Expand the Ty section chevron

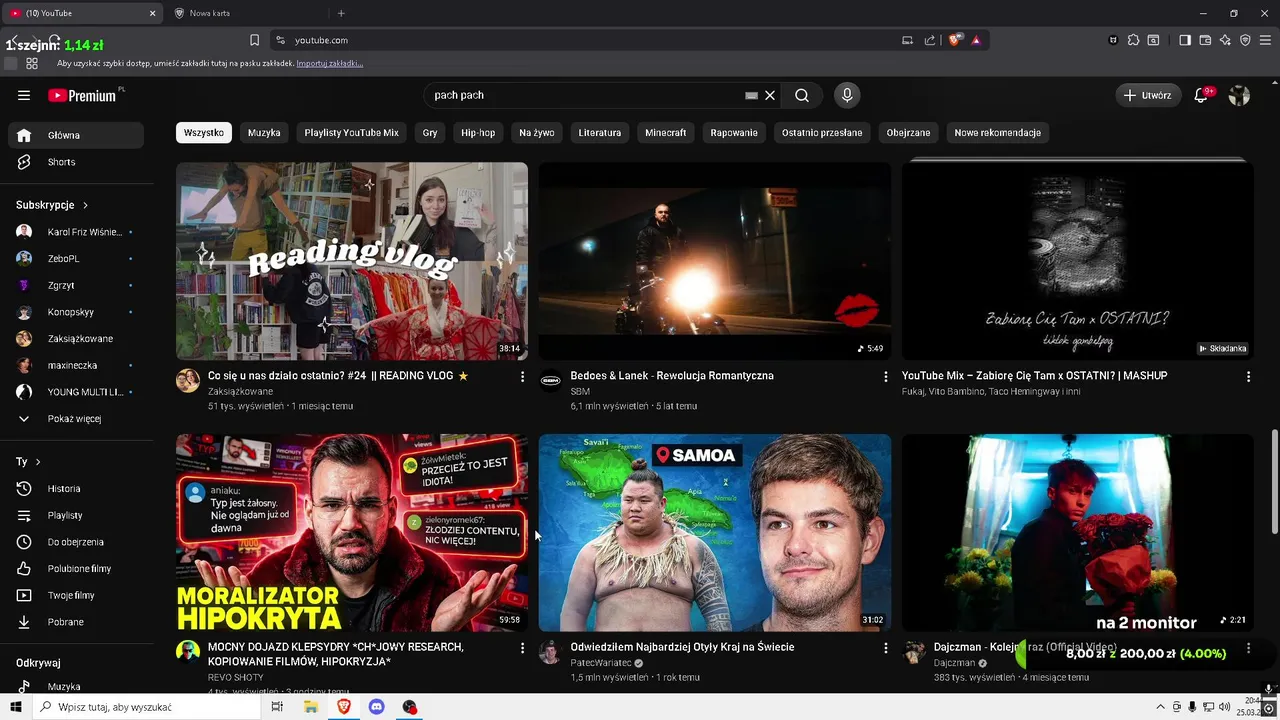pyautogui.click(x=38, y=462)
